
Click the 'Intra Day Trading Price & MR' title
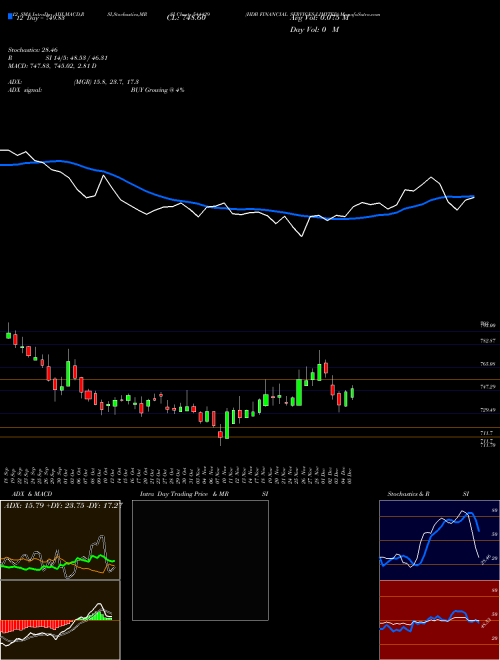click(184, 494)
